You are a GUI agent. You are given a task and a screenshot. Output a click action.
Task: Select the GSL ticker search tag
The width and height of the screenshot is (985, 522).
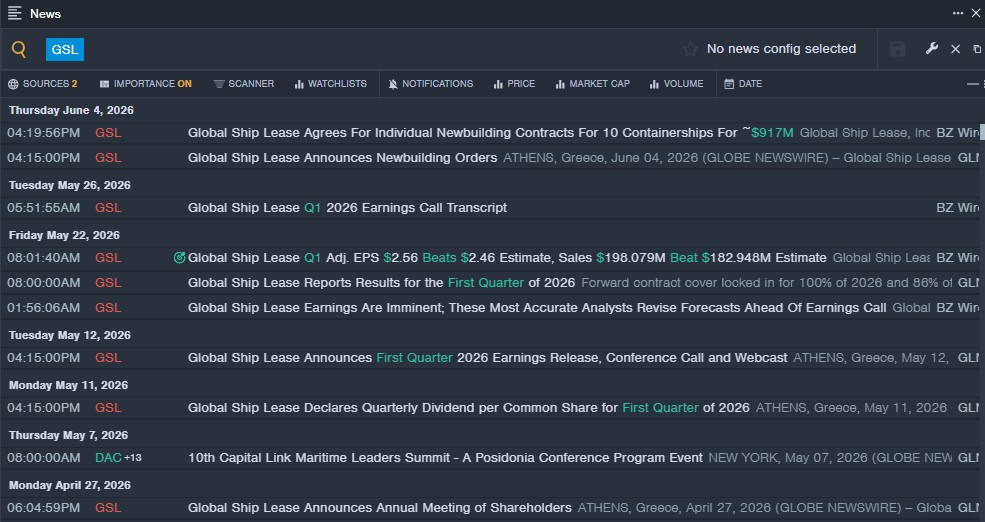click(x=65, y=50)
